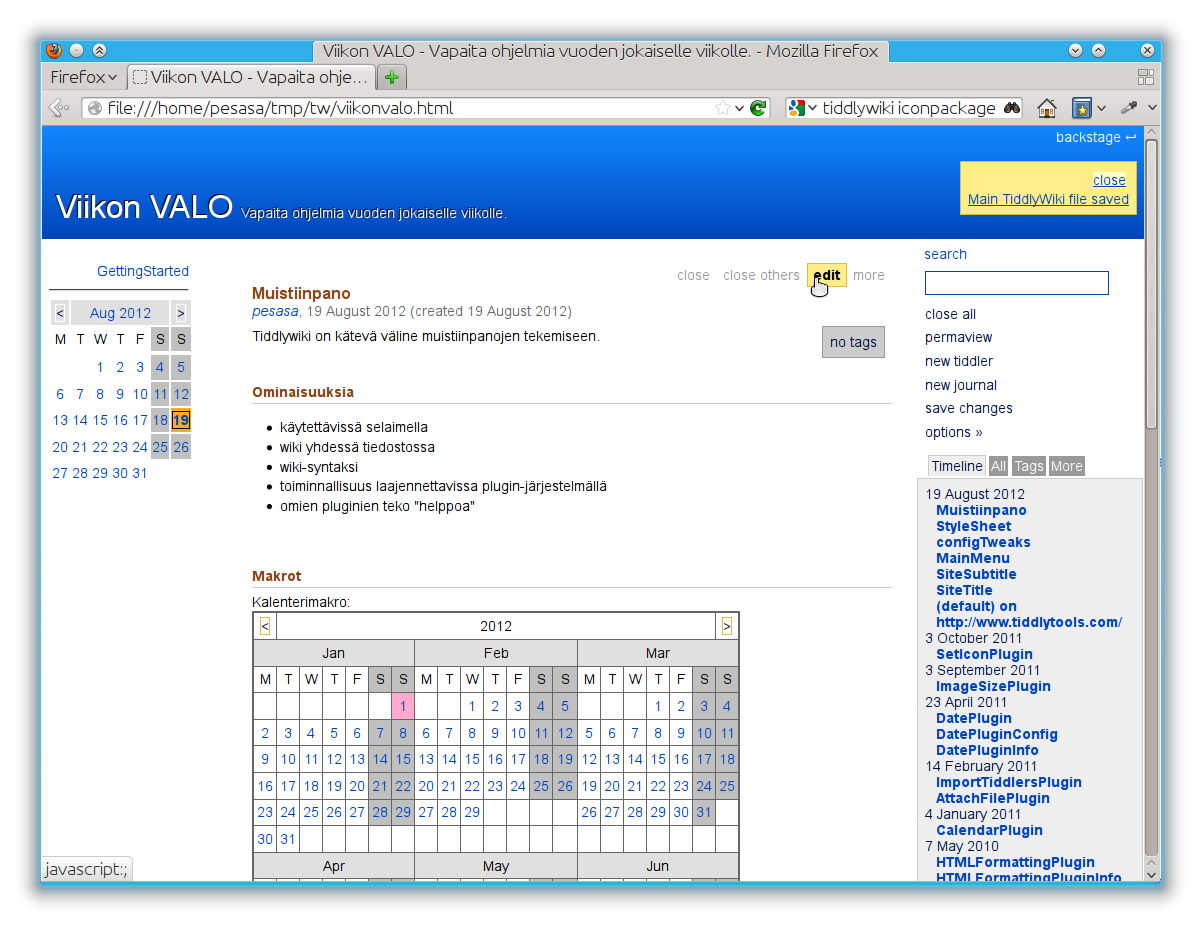Click the Aug 2012 month title link
This screenshot has height=925, width=1202.
[x=120, y=313]
